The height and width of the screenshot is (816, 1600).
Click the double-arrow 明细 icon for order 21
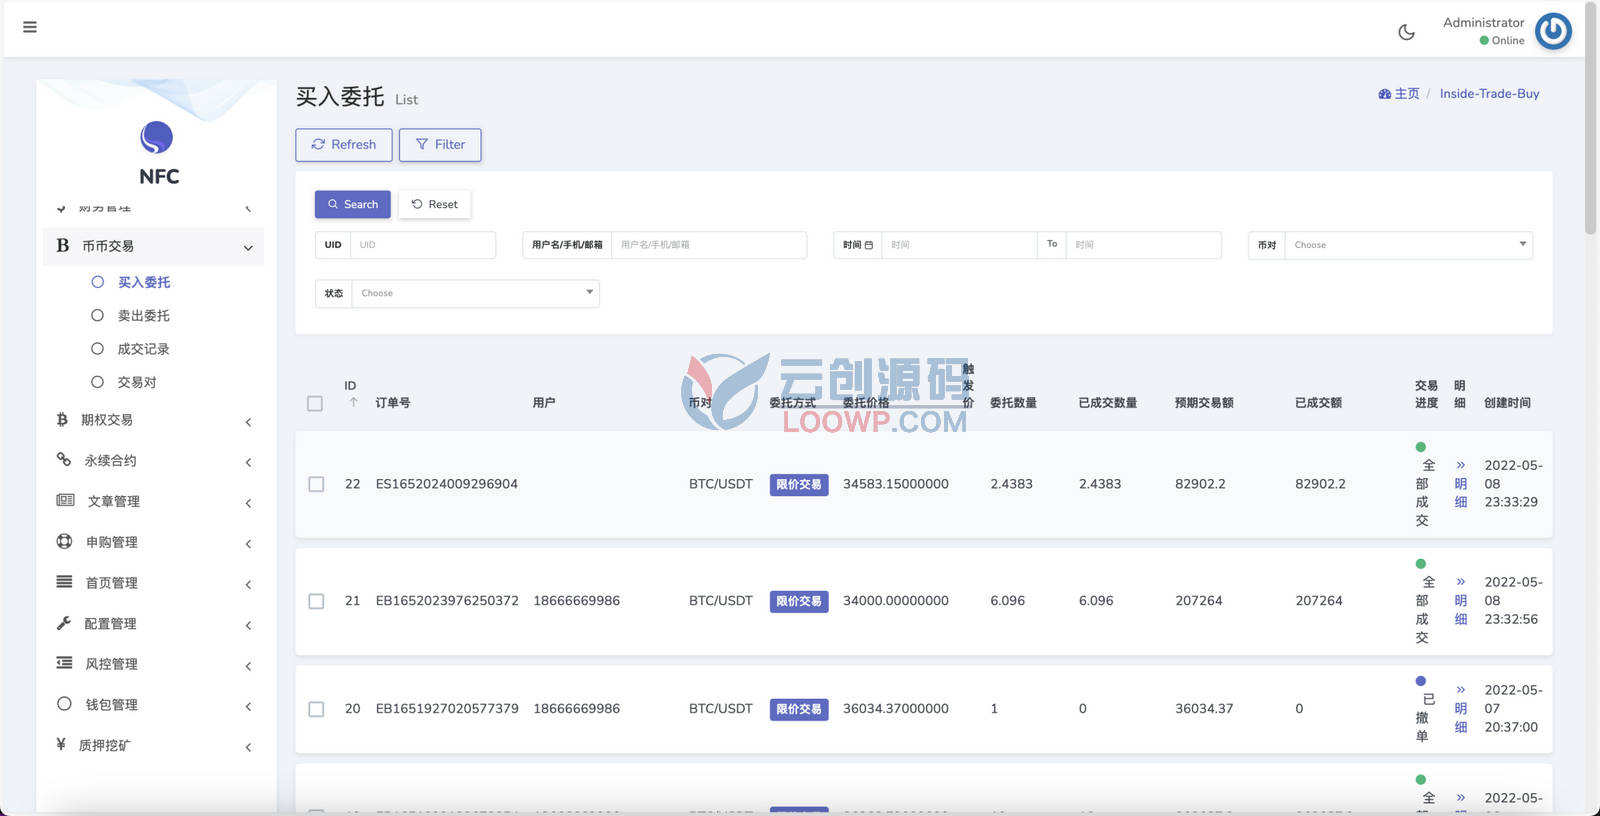pos(1460,582)
